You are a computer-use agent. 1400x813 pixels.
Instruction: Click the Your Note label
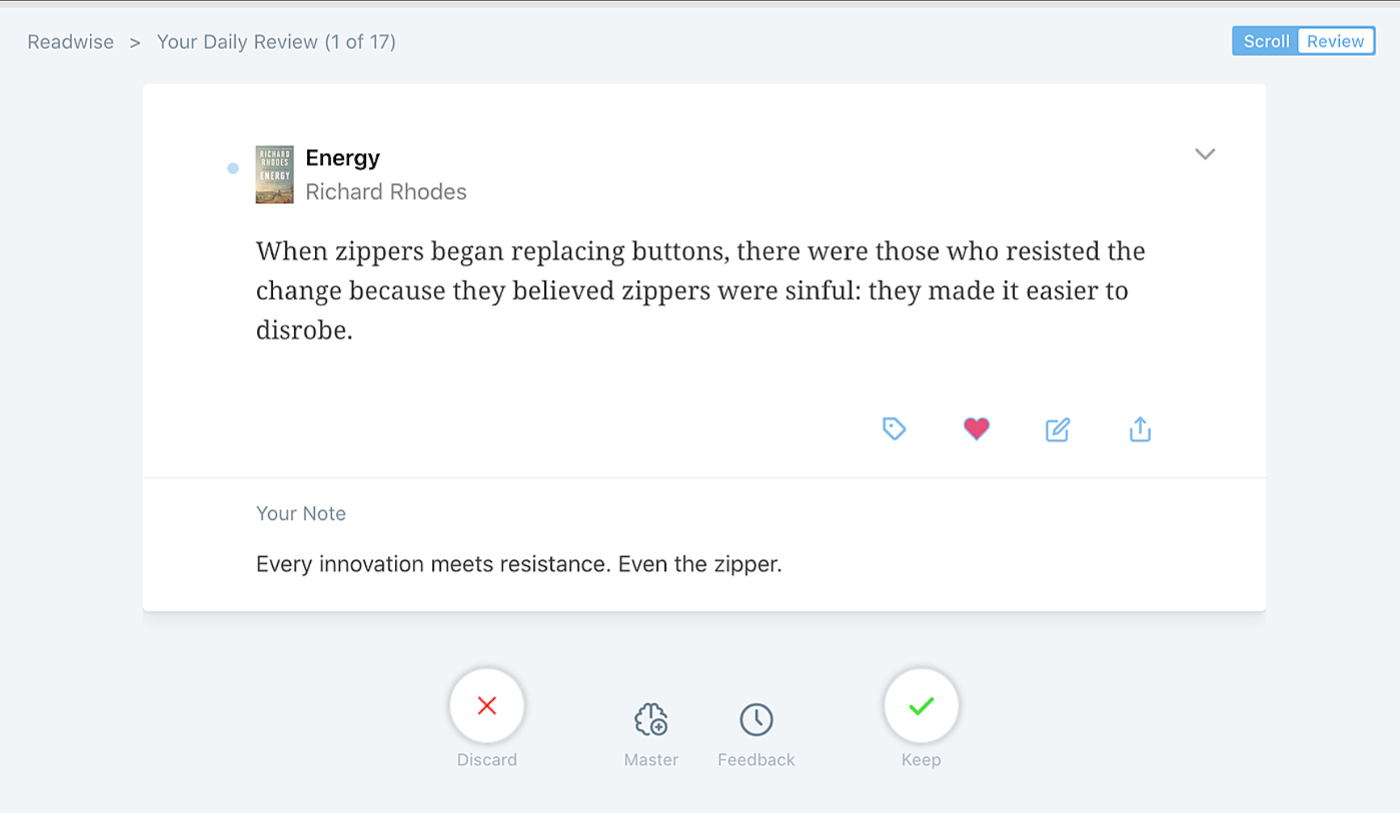coord(301,514)
